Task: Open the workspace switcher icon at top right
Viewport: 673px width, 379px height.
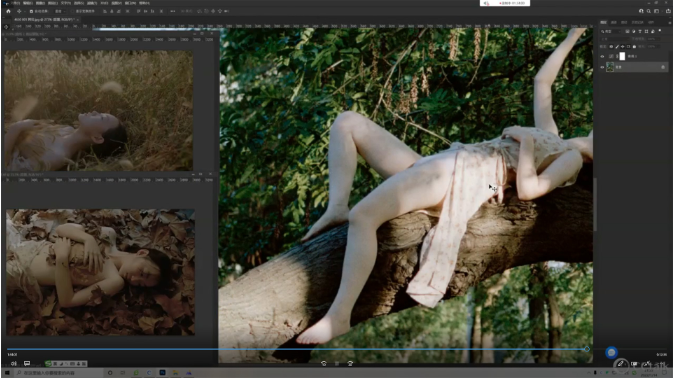Action: pos(656,11)
